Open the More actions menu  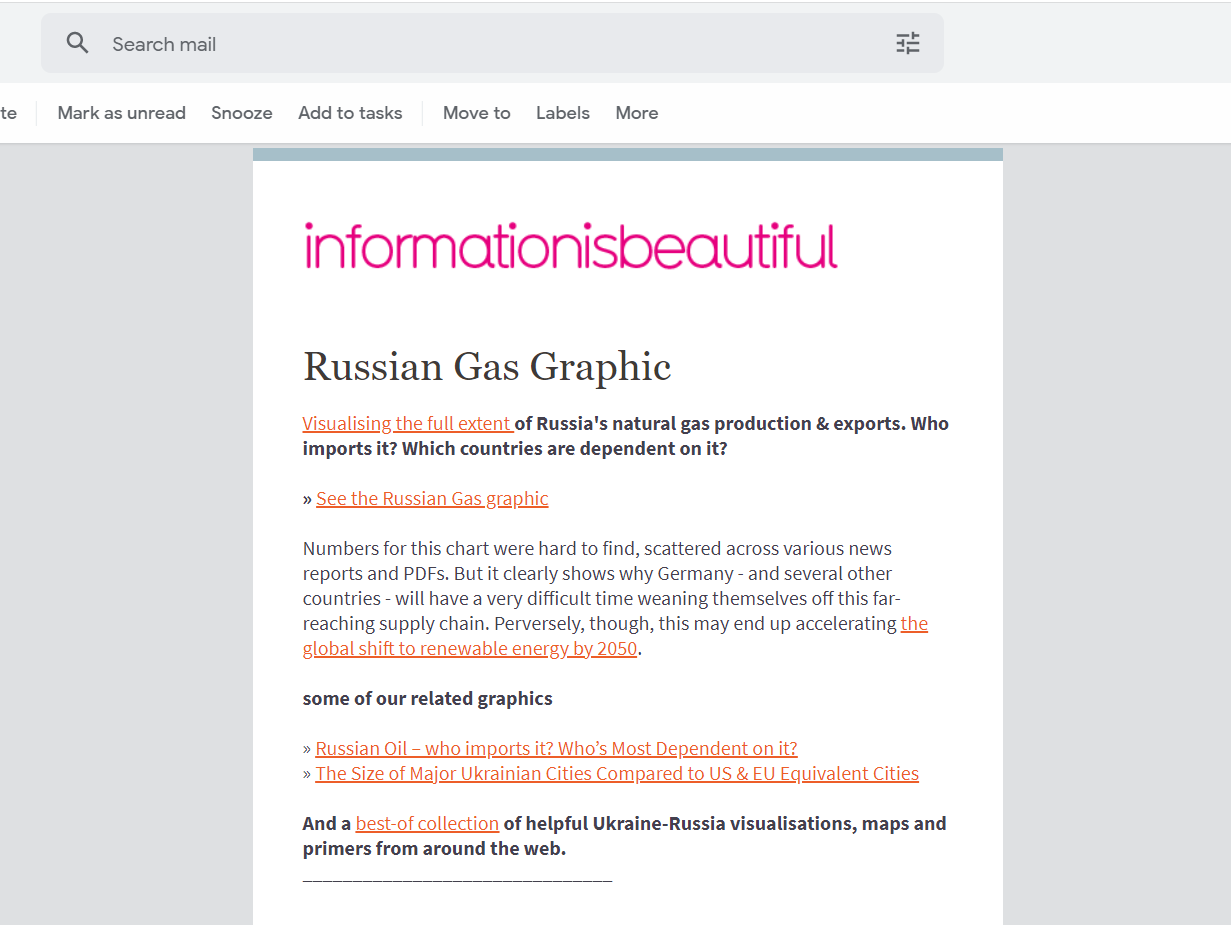(637, 113)
